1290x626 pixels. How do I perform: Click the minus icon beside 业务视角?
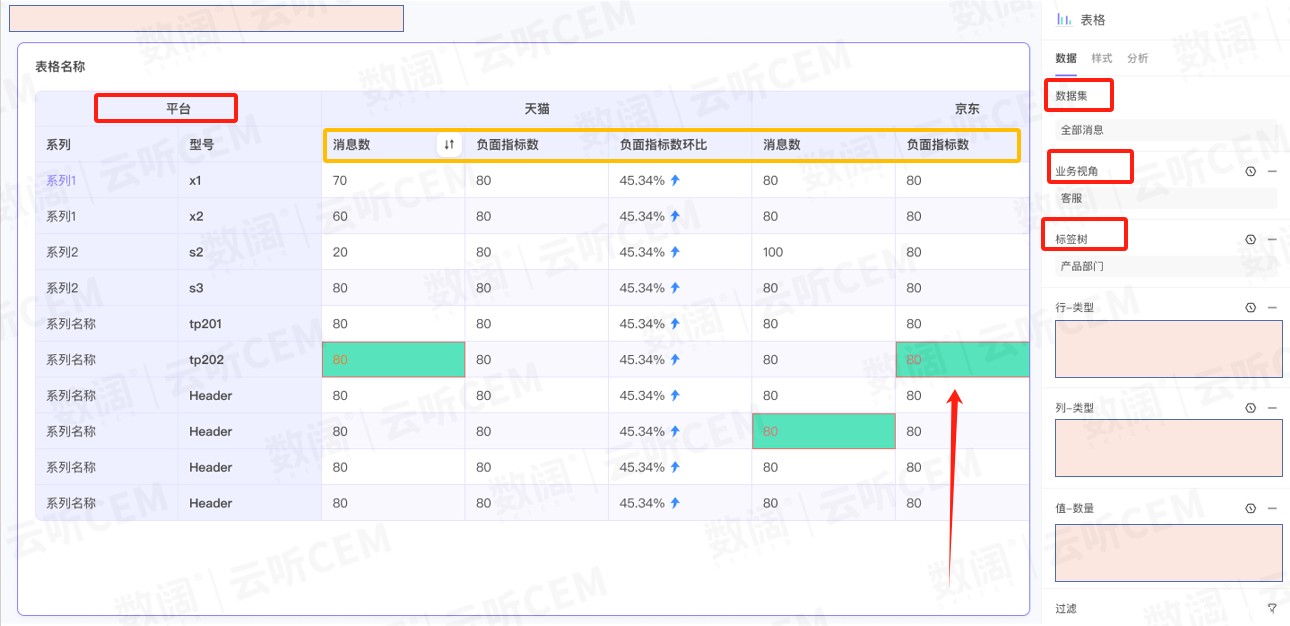coord(1272,171)
